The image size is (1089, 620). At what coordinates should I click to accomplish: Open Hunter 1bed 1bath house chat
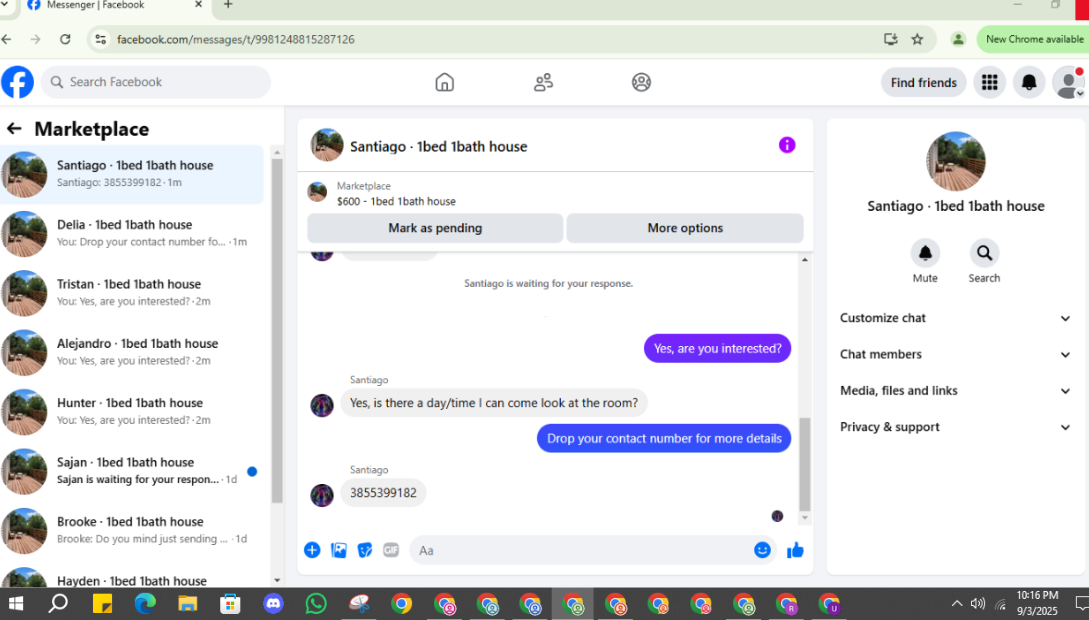click(x=132, y=411)
